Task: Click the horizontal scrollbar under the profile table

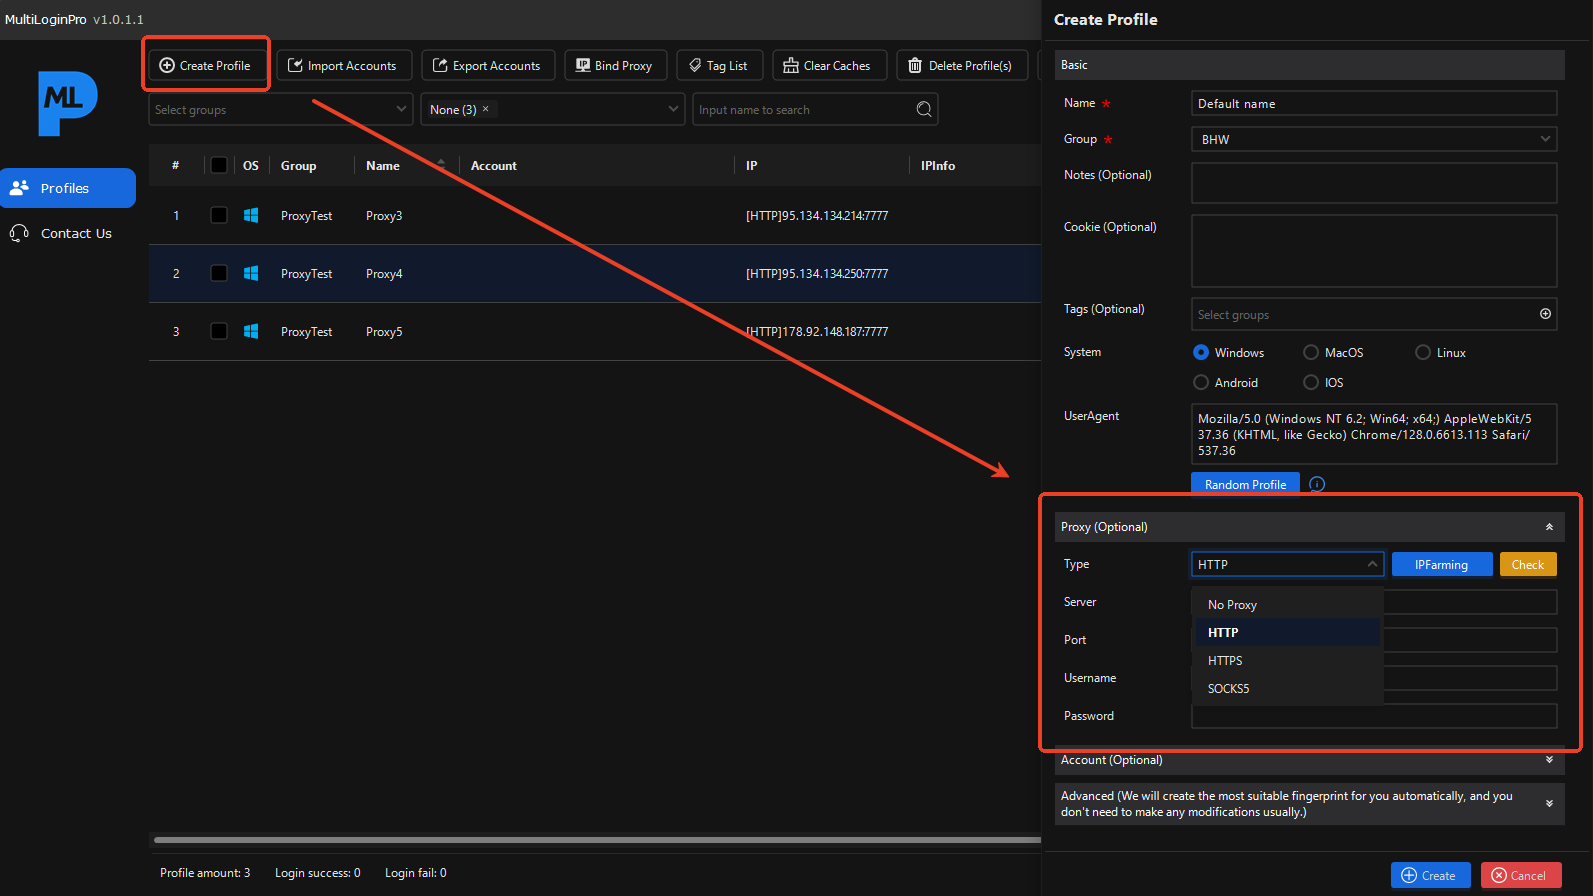Action: [x=597, y=840]
